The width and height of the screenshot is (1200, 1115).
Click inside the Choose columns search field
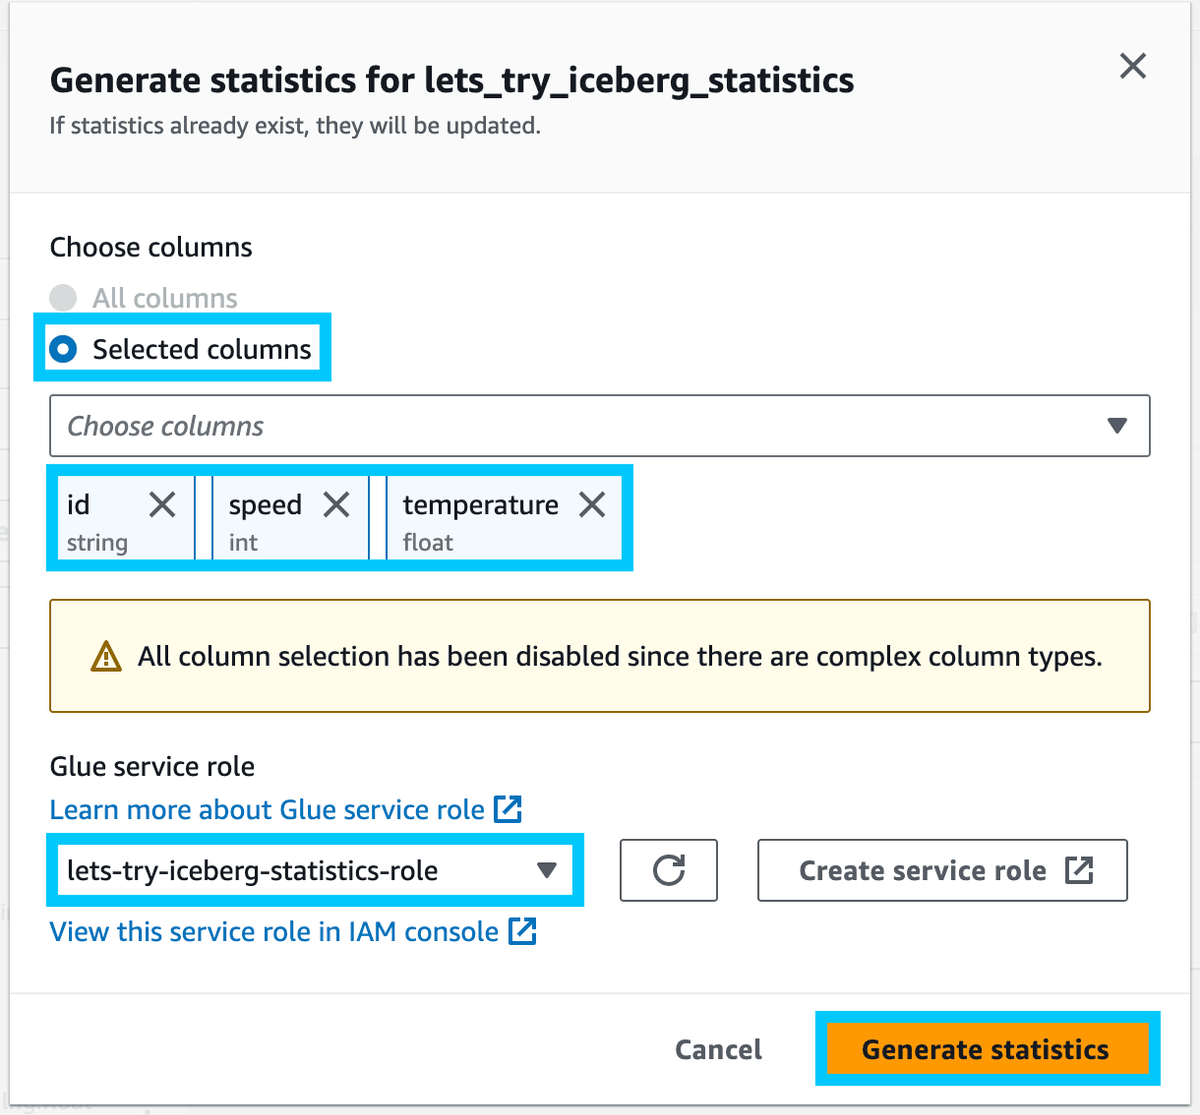click(400, 426)
